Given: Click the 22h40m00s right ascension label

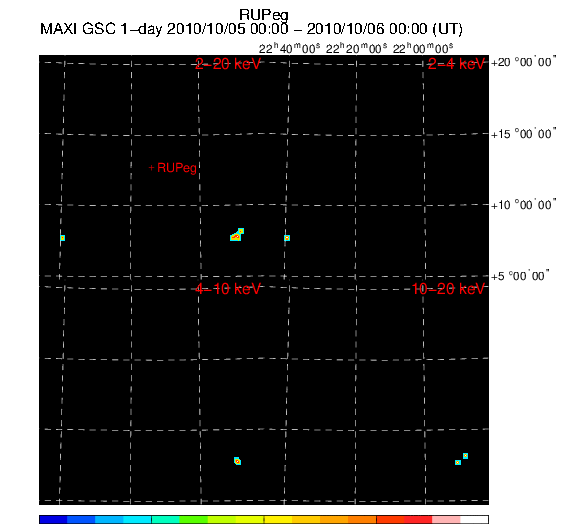Looking at the screenshot, I should (x=289, y=48).
